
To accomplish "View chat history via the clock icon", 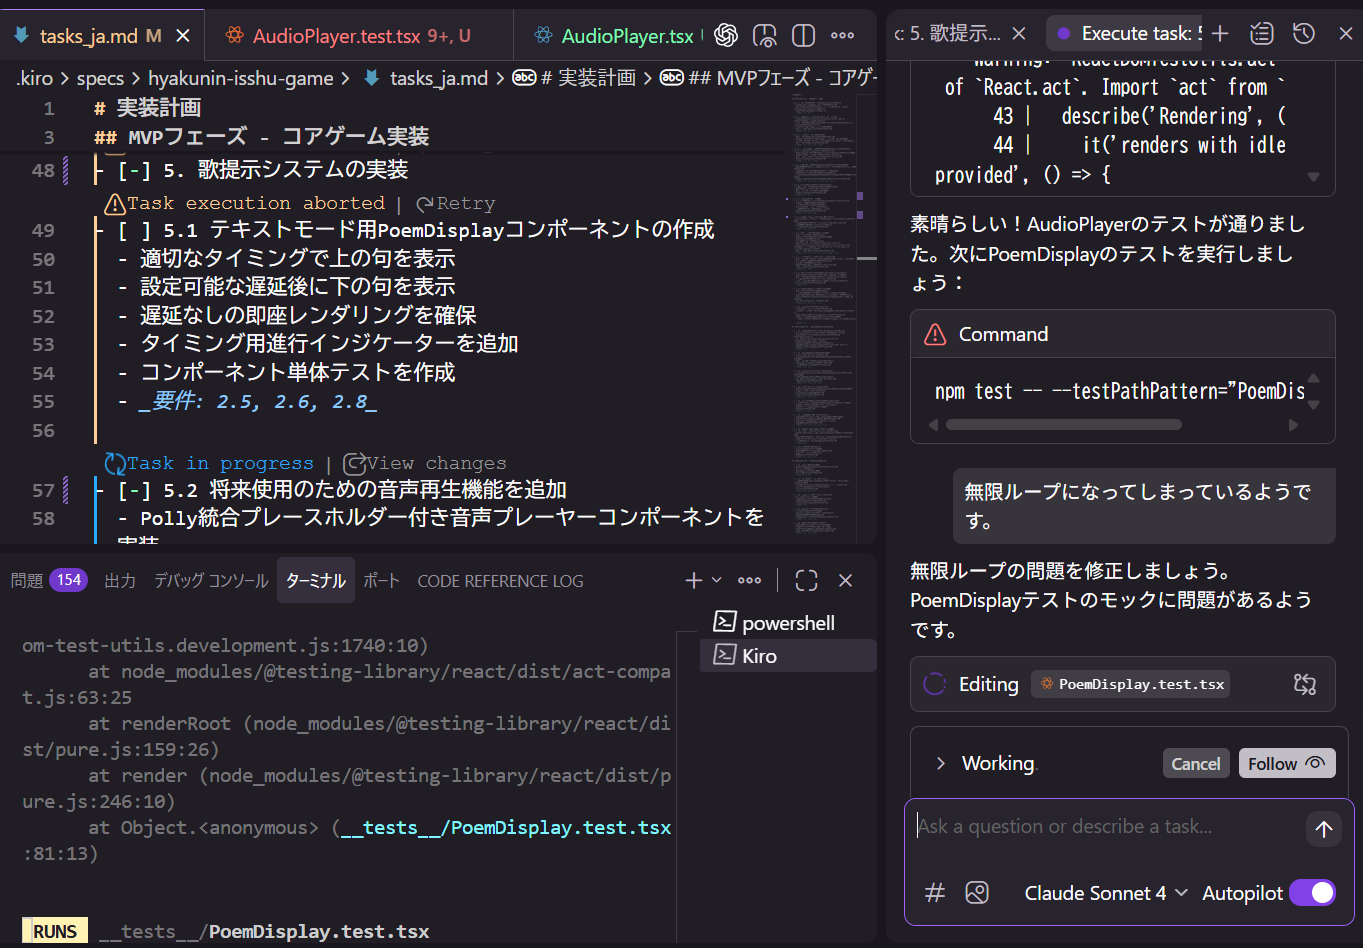I will pos(1303,33).
